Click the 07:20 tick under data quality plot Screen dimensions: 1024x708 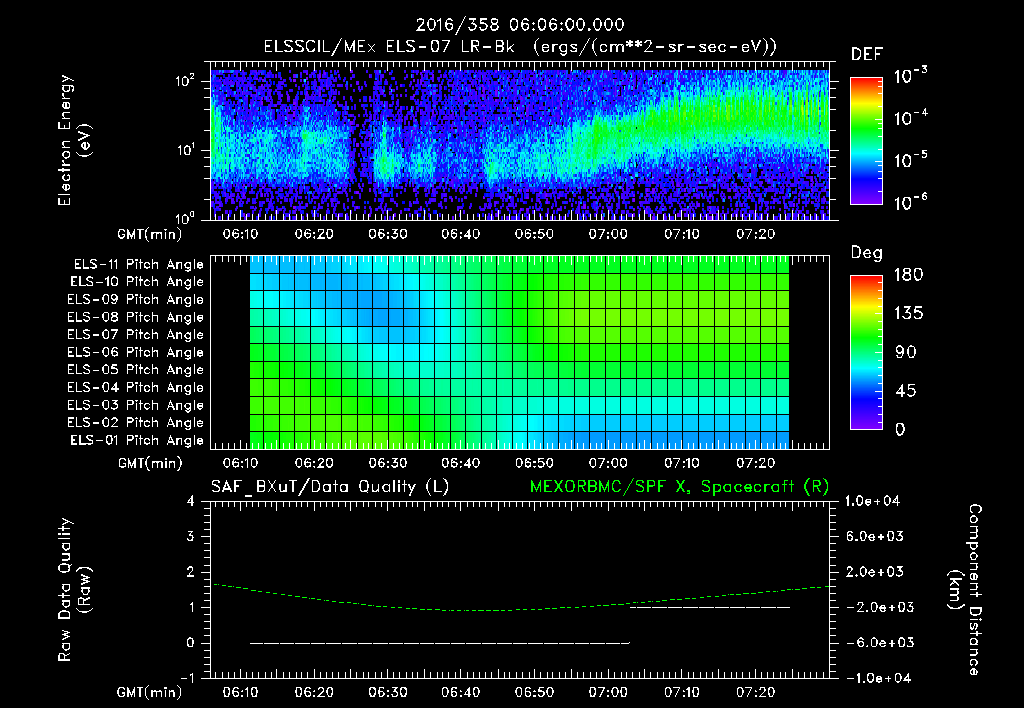pyautogui.click(x=756, y=692)
